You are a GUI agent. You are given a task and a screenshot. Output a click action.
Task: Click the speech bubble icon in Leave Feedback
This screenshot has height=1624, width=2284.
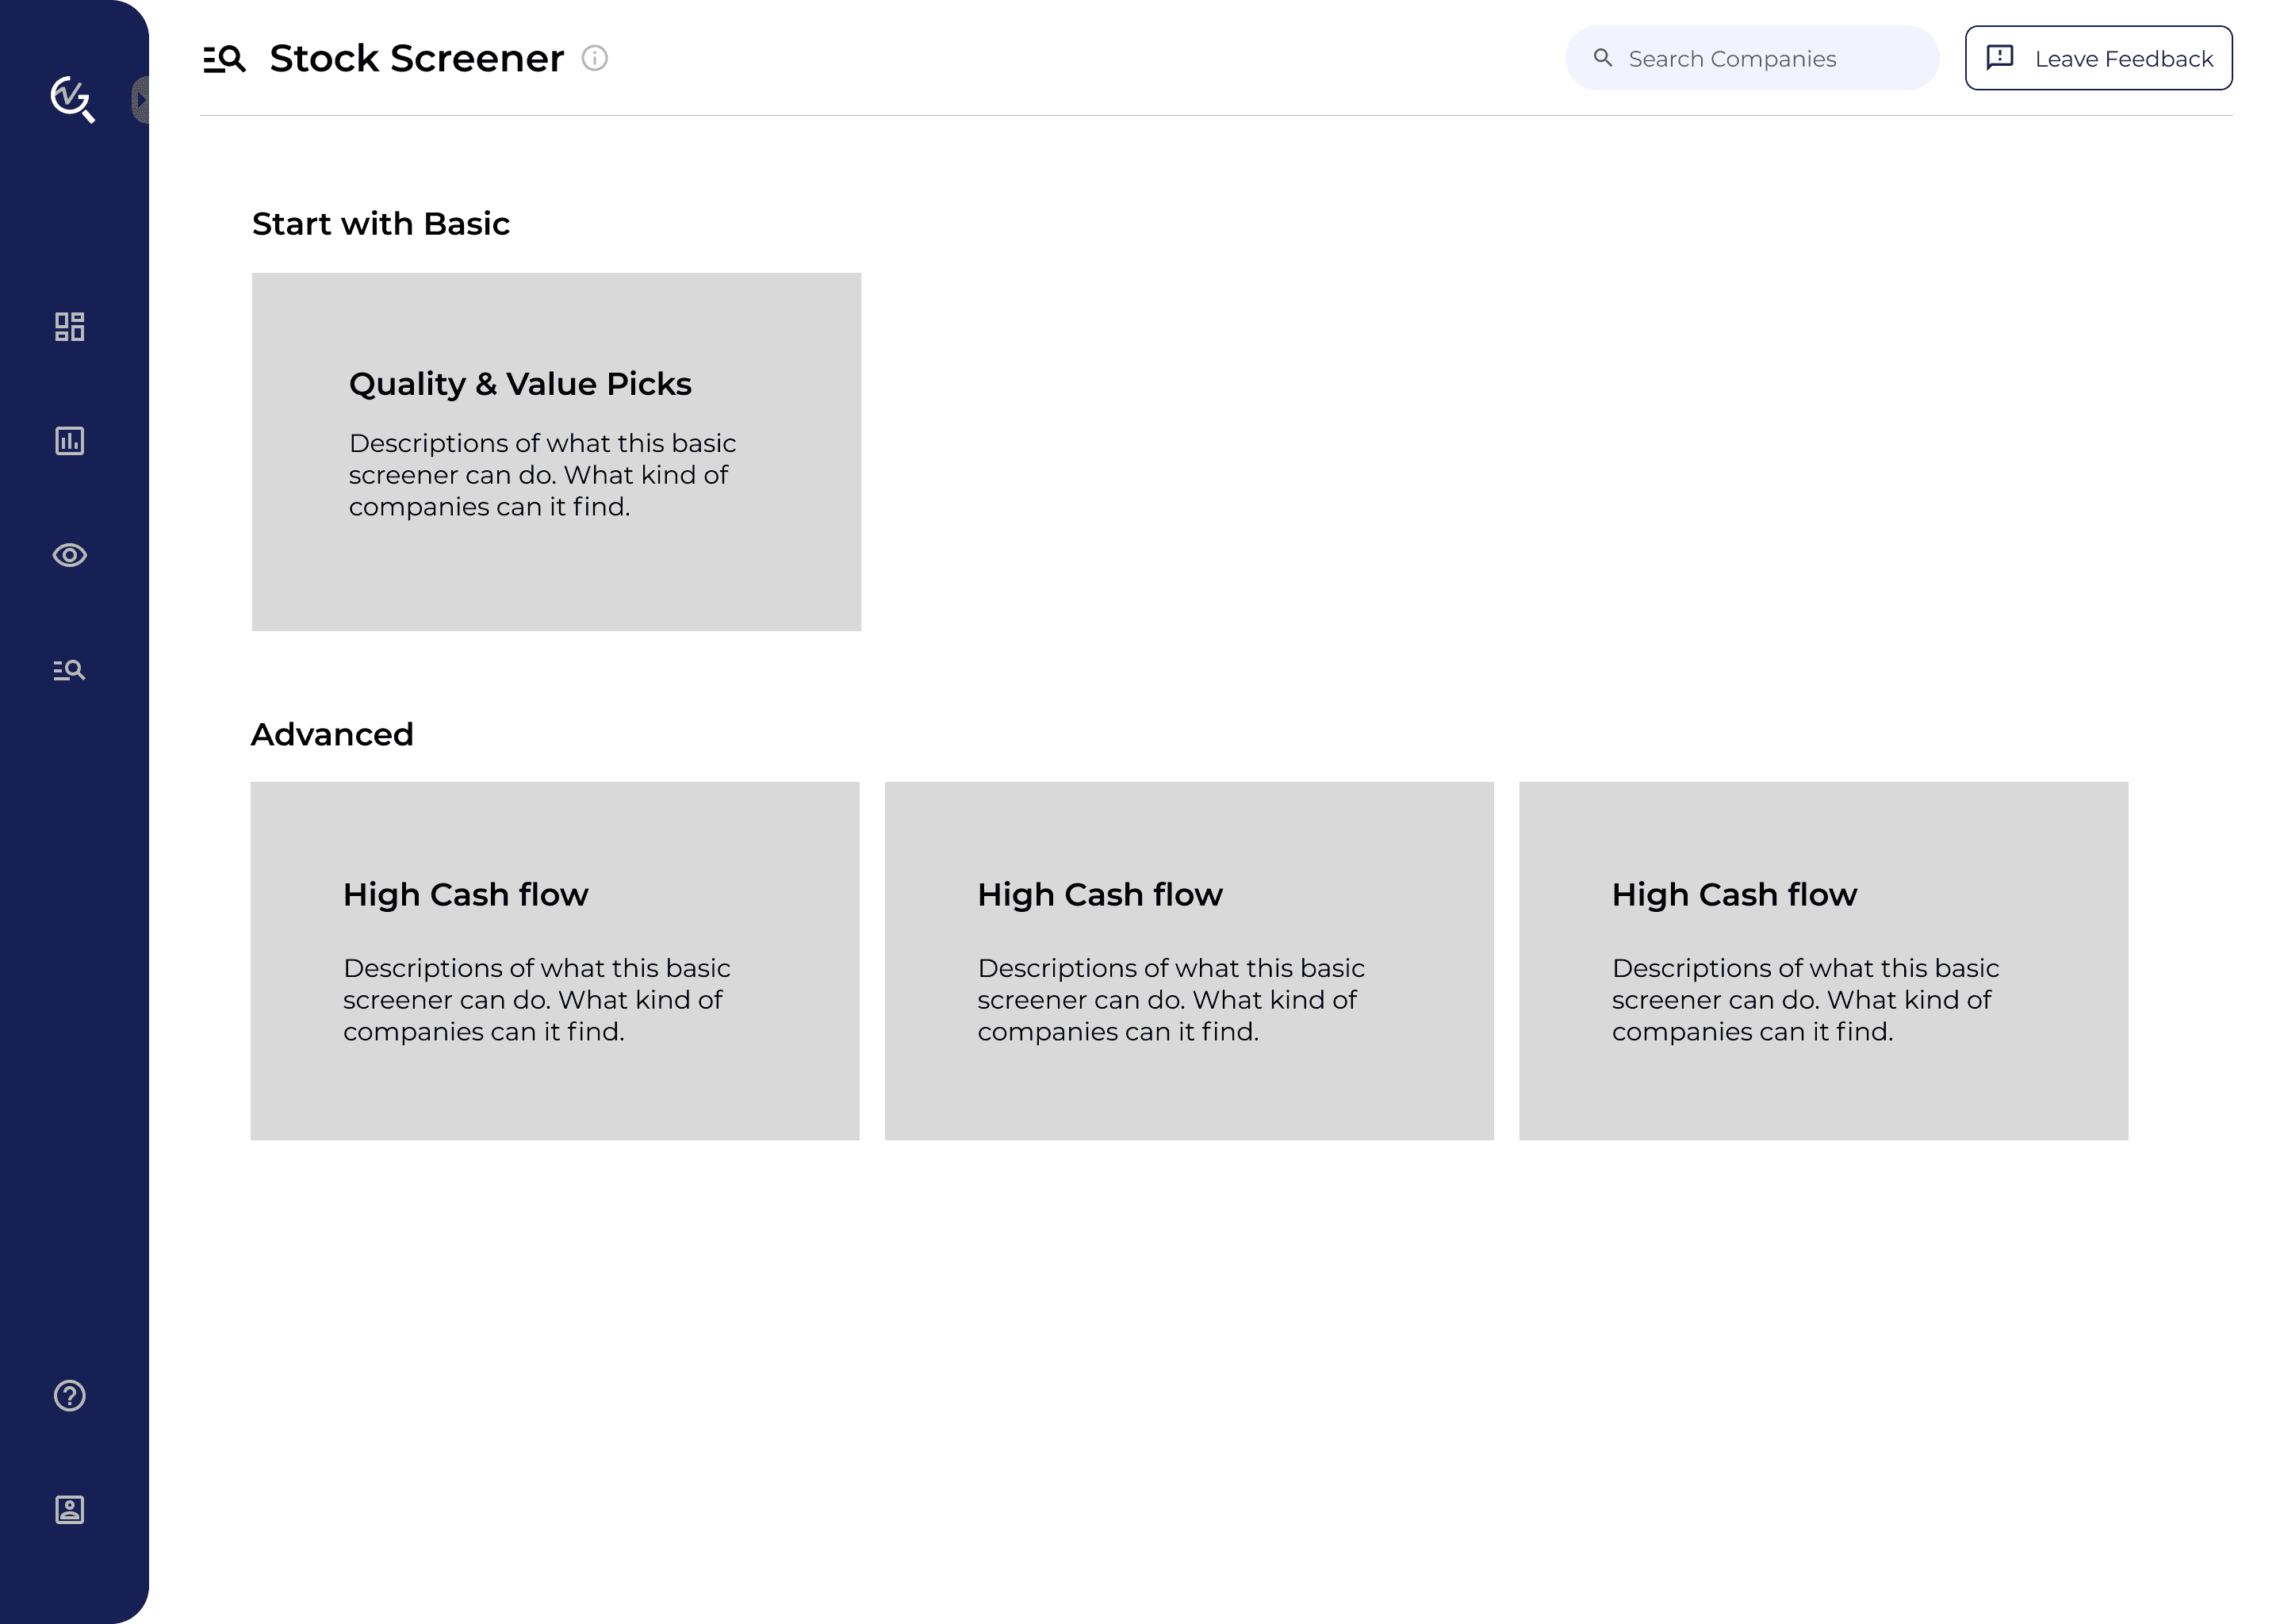pos(1999,57)
